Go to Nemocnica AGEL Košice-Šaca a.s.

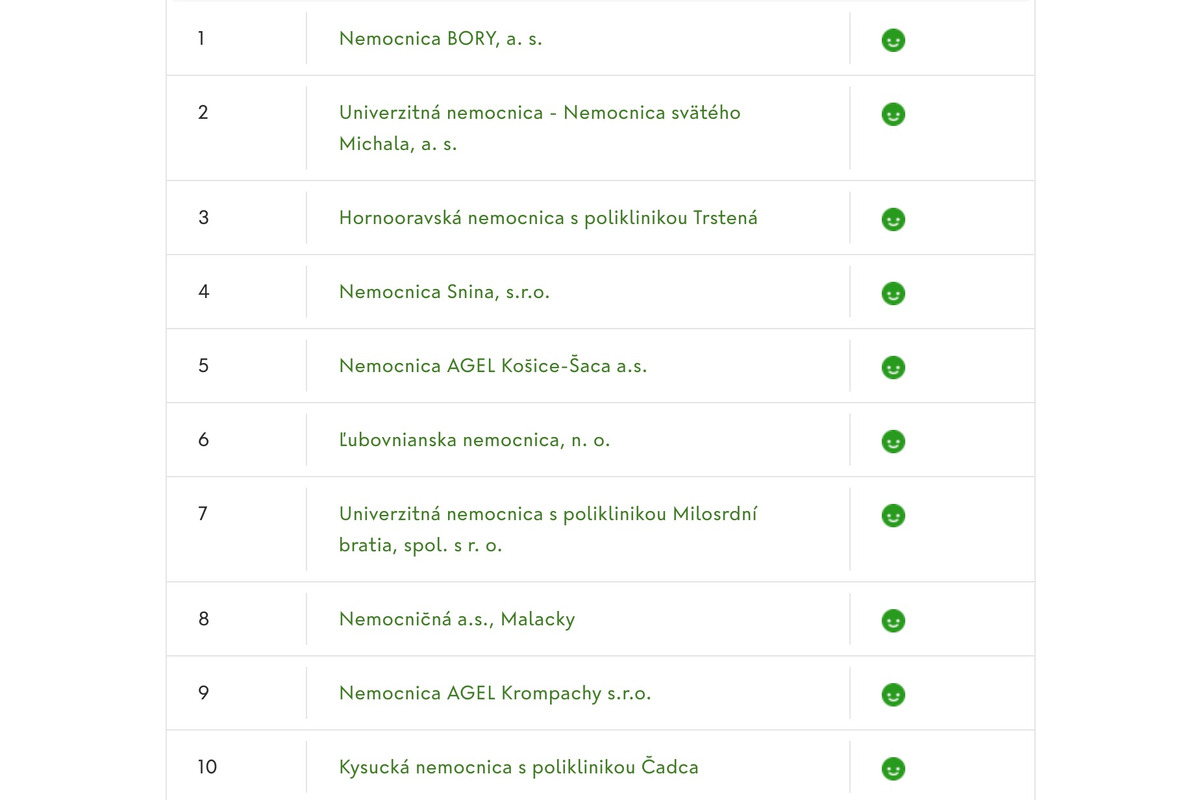click(493, 366)
